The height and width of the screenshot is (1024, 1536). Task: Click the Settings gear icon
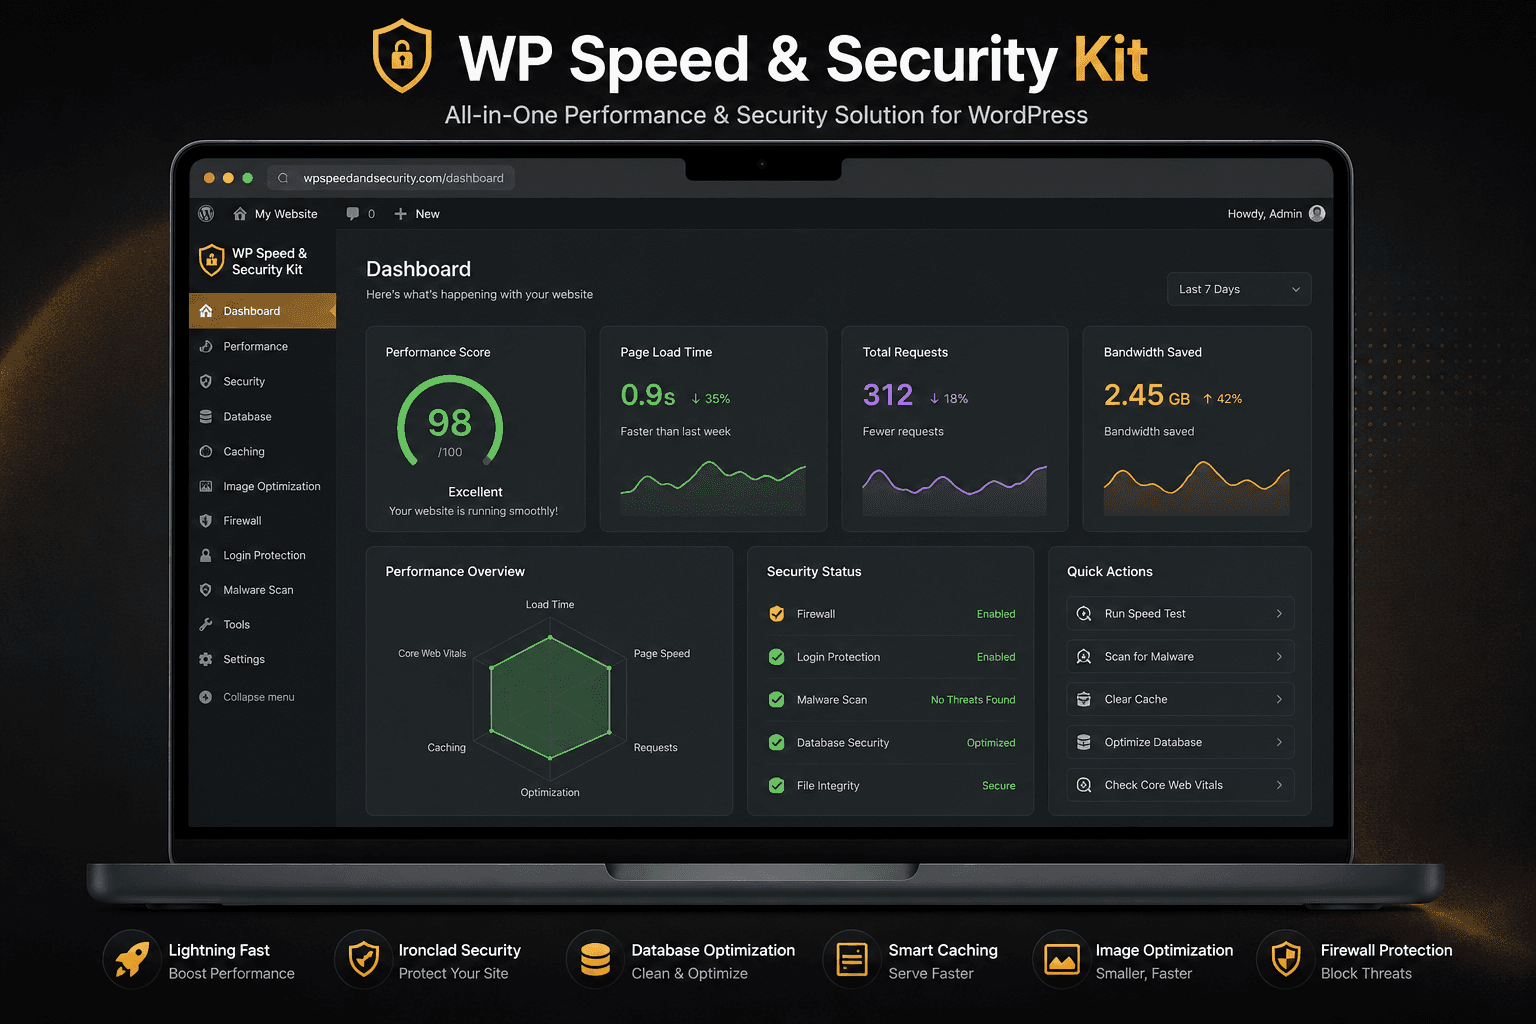pos(206,659)
